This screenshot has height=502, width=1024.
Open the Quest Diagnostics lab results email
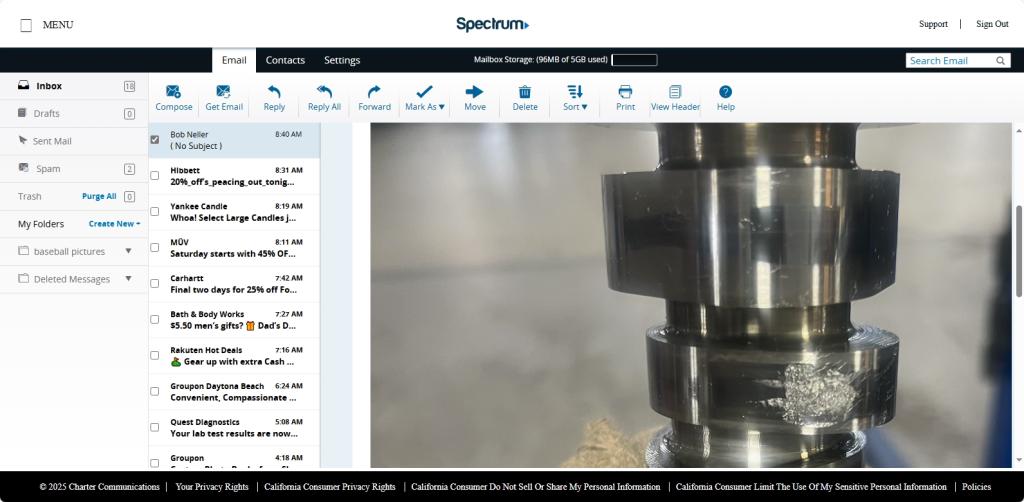[236, 428]
